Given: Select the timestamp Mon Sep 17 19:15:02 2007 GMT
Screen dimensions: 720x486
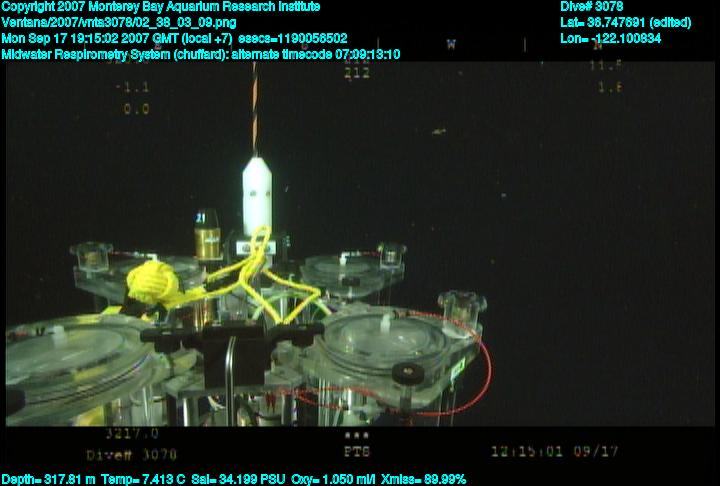Looking at the screenshot, I should (x=117, y=38).
